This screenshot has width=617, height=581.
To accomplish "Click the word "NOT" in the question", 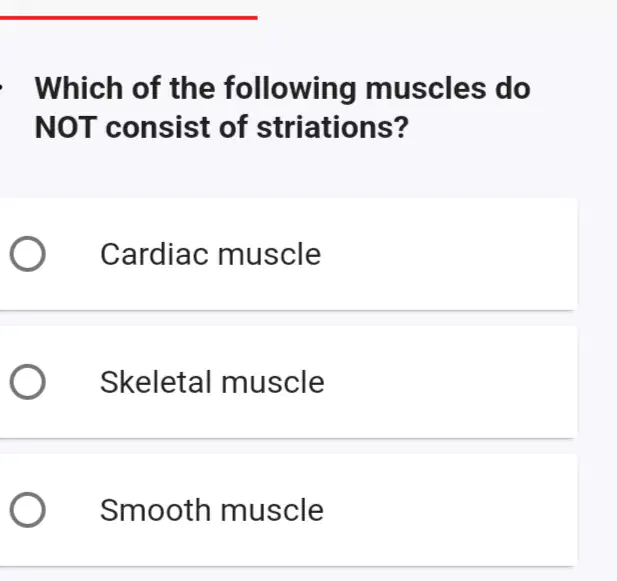I will point(65,127).
